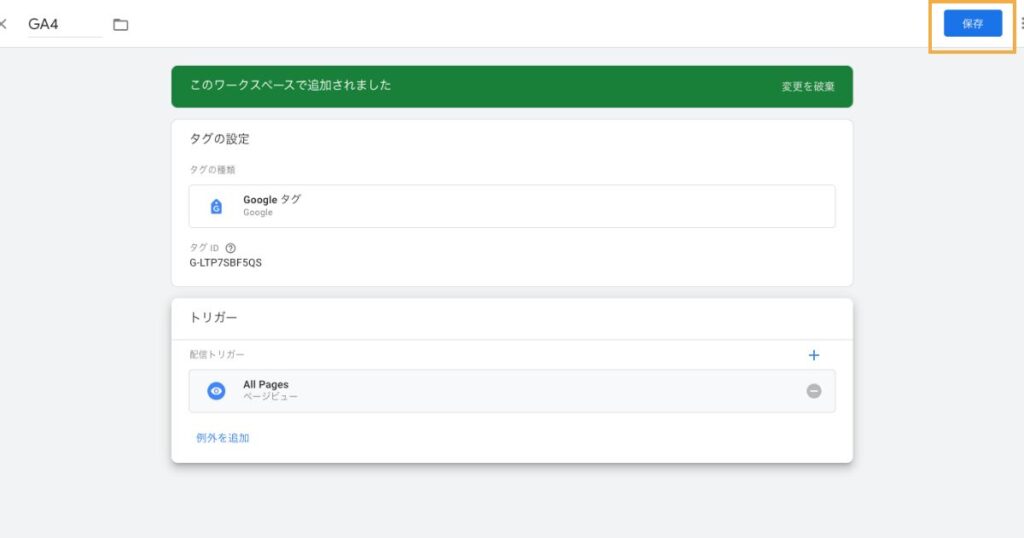
Task: Click the Google タグ blue tag icon
Action: coord(216,206)
